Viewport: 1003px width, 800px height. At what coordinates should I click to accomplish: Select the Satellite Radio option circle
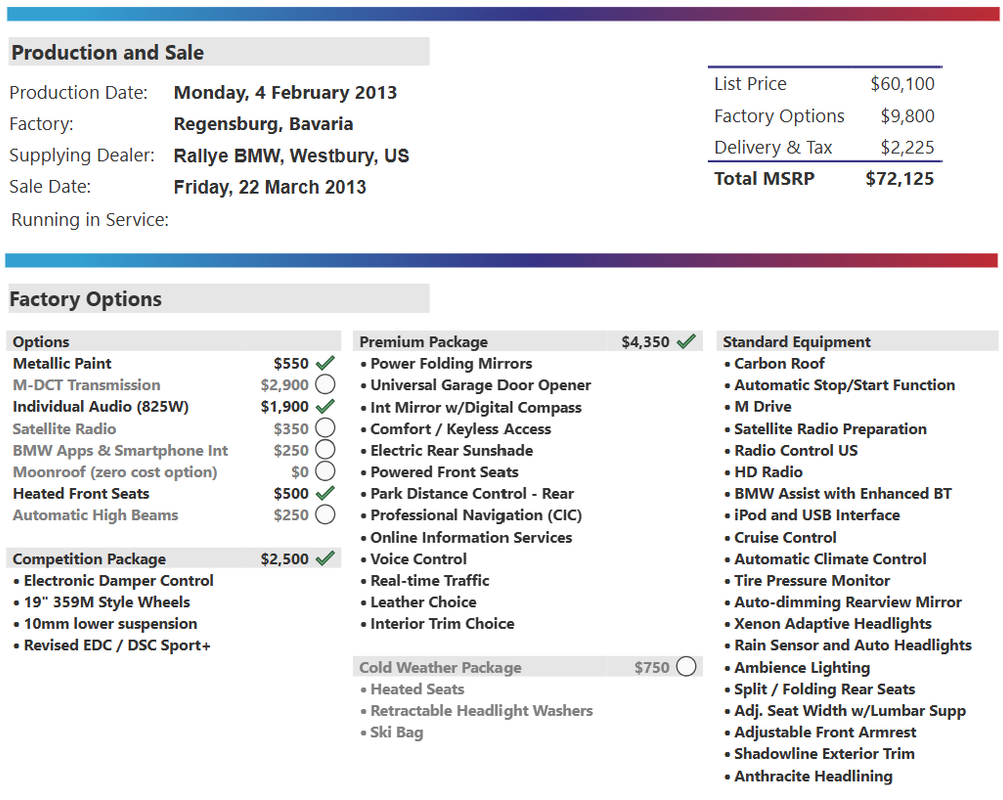tap(326, 428)
